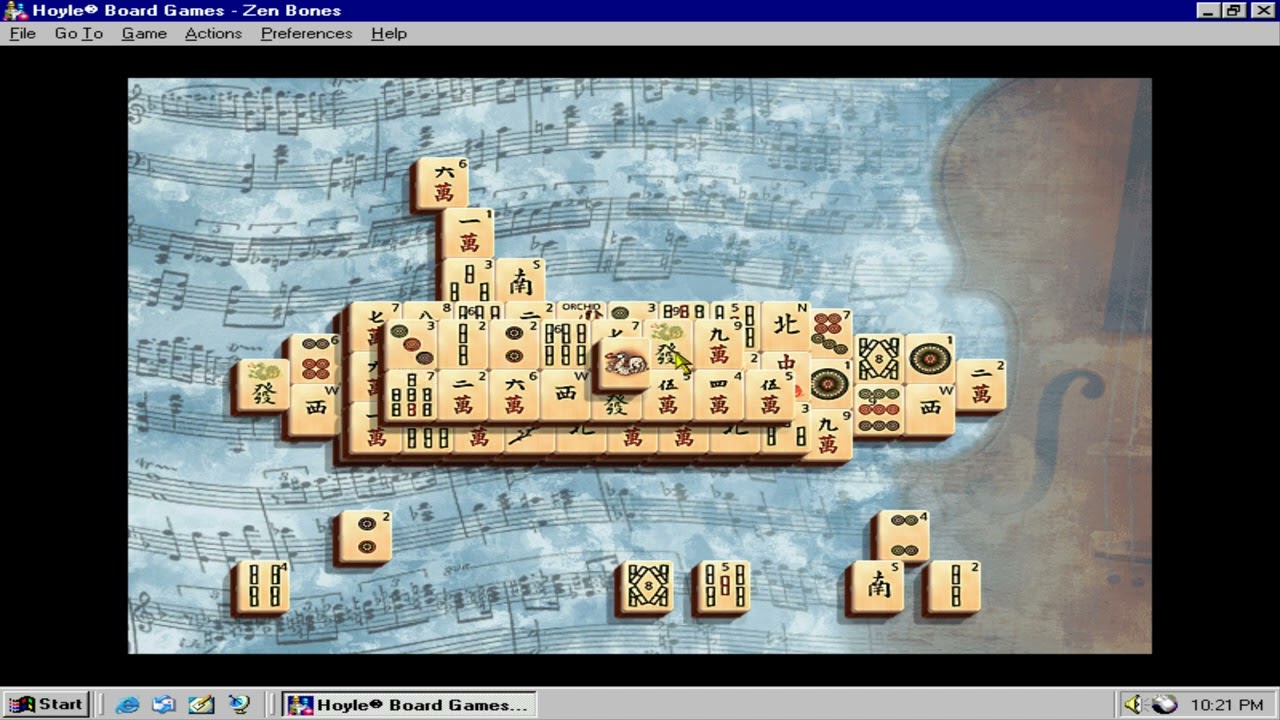Viewport: 1280px width, 720px height.
Task: Select the 7 bamboo tile on the top layer
Action: 411,395
